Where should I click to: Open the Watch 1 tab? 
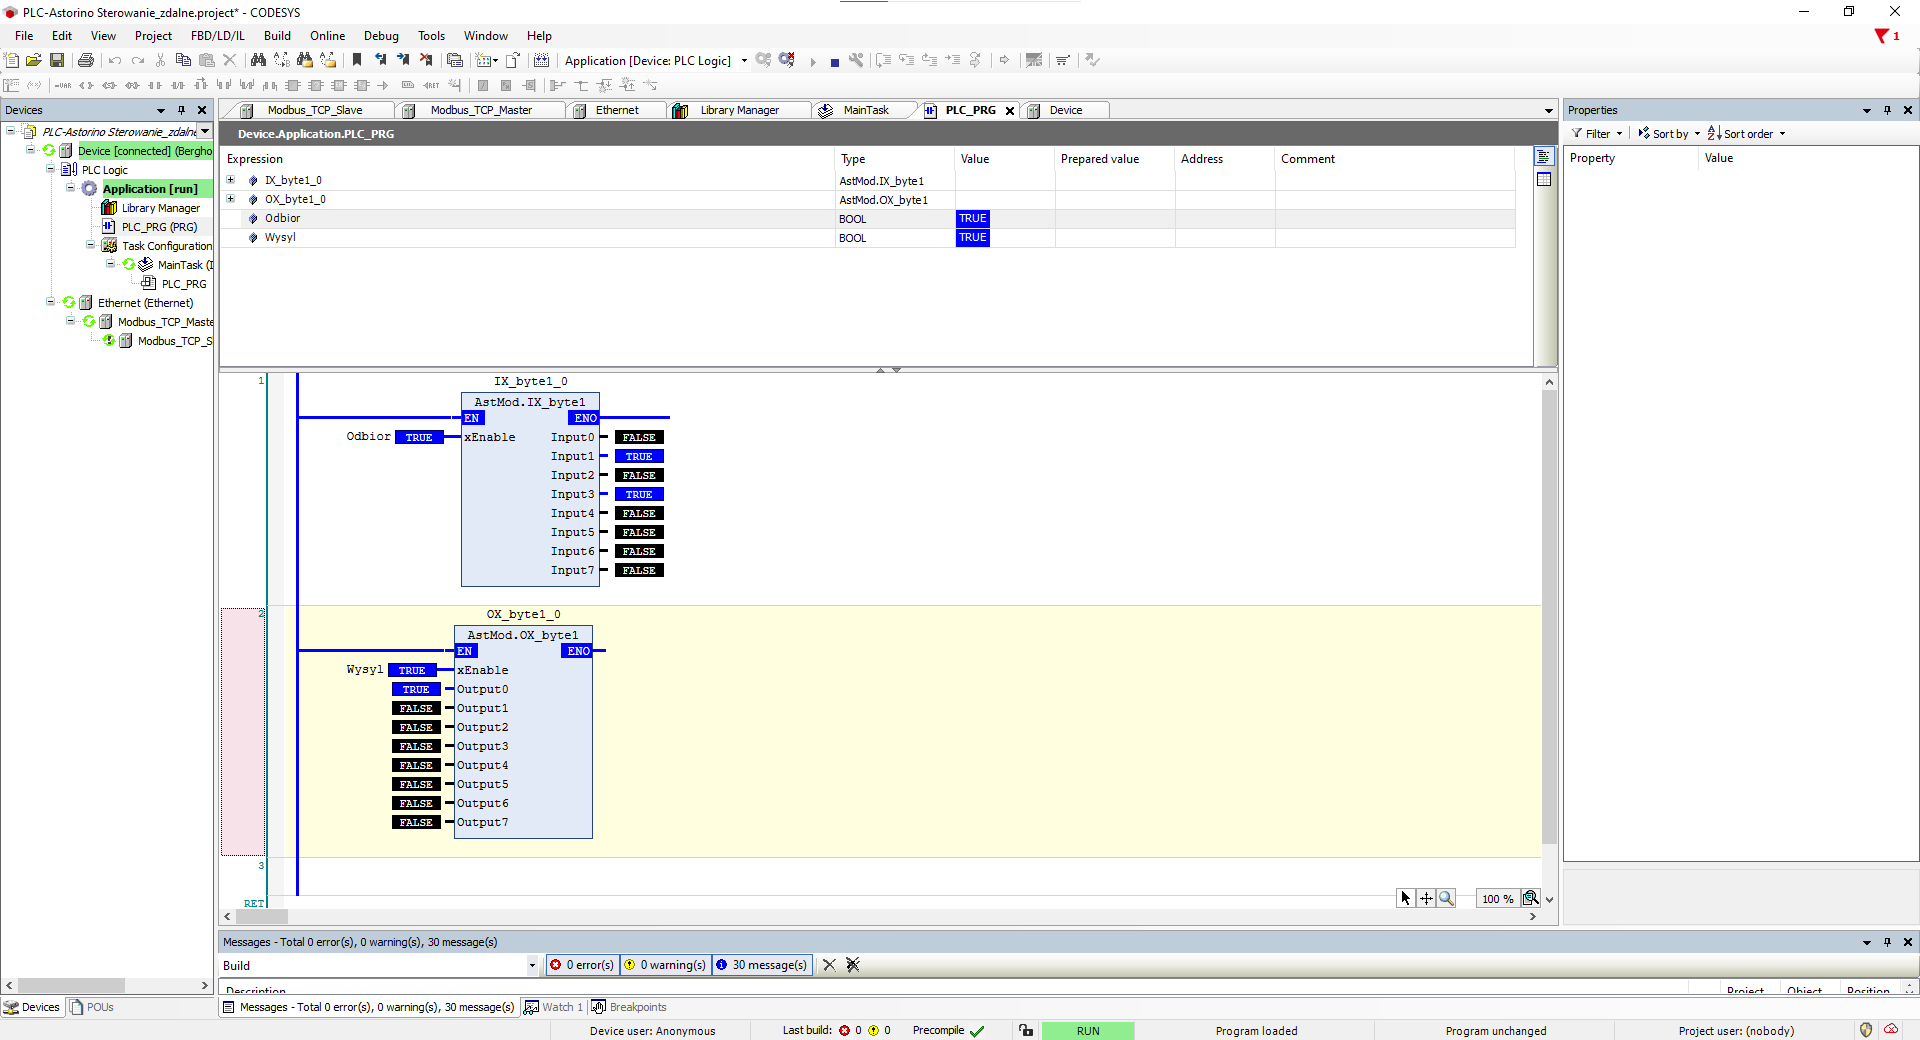[553, 1007]
